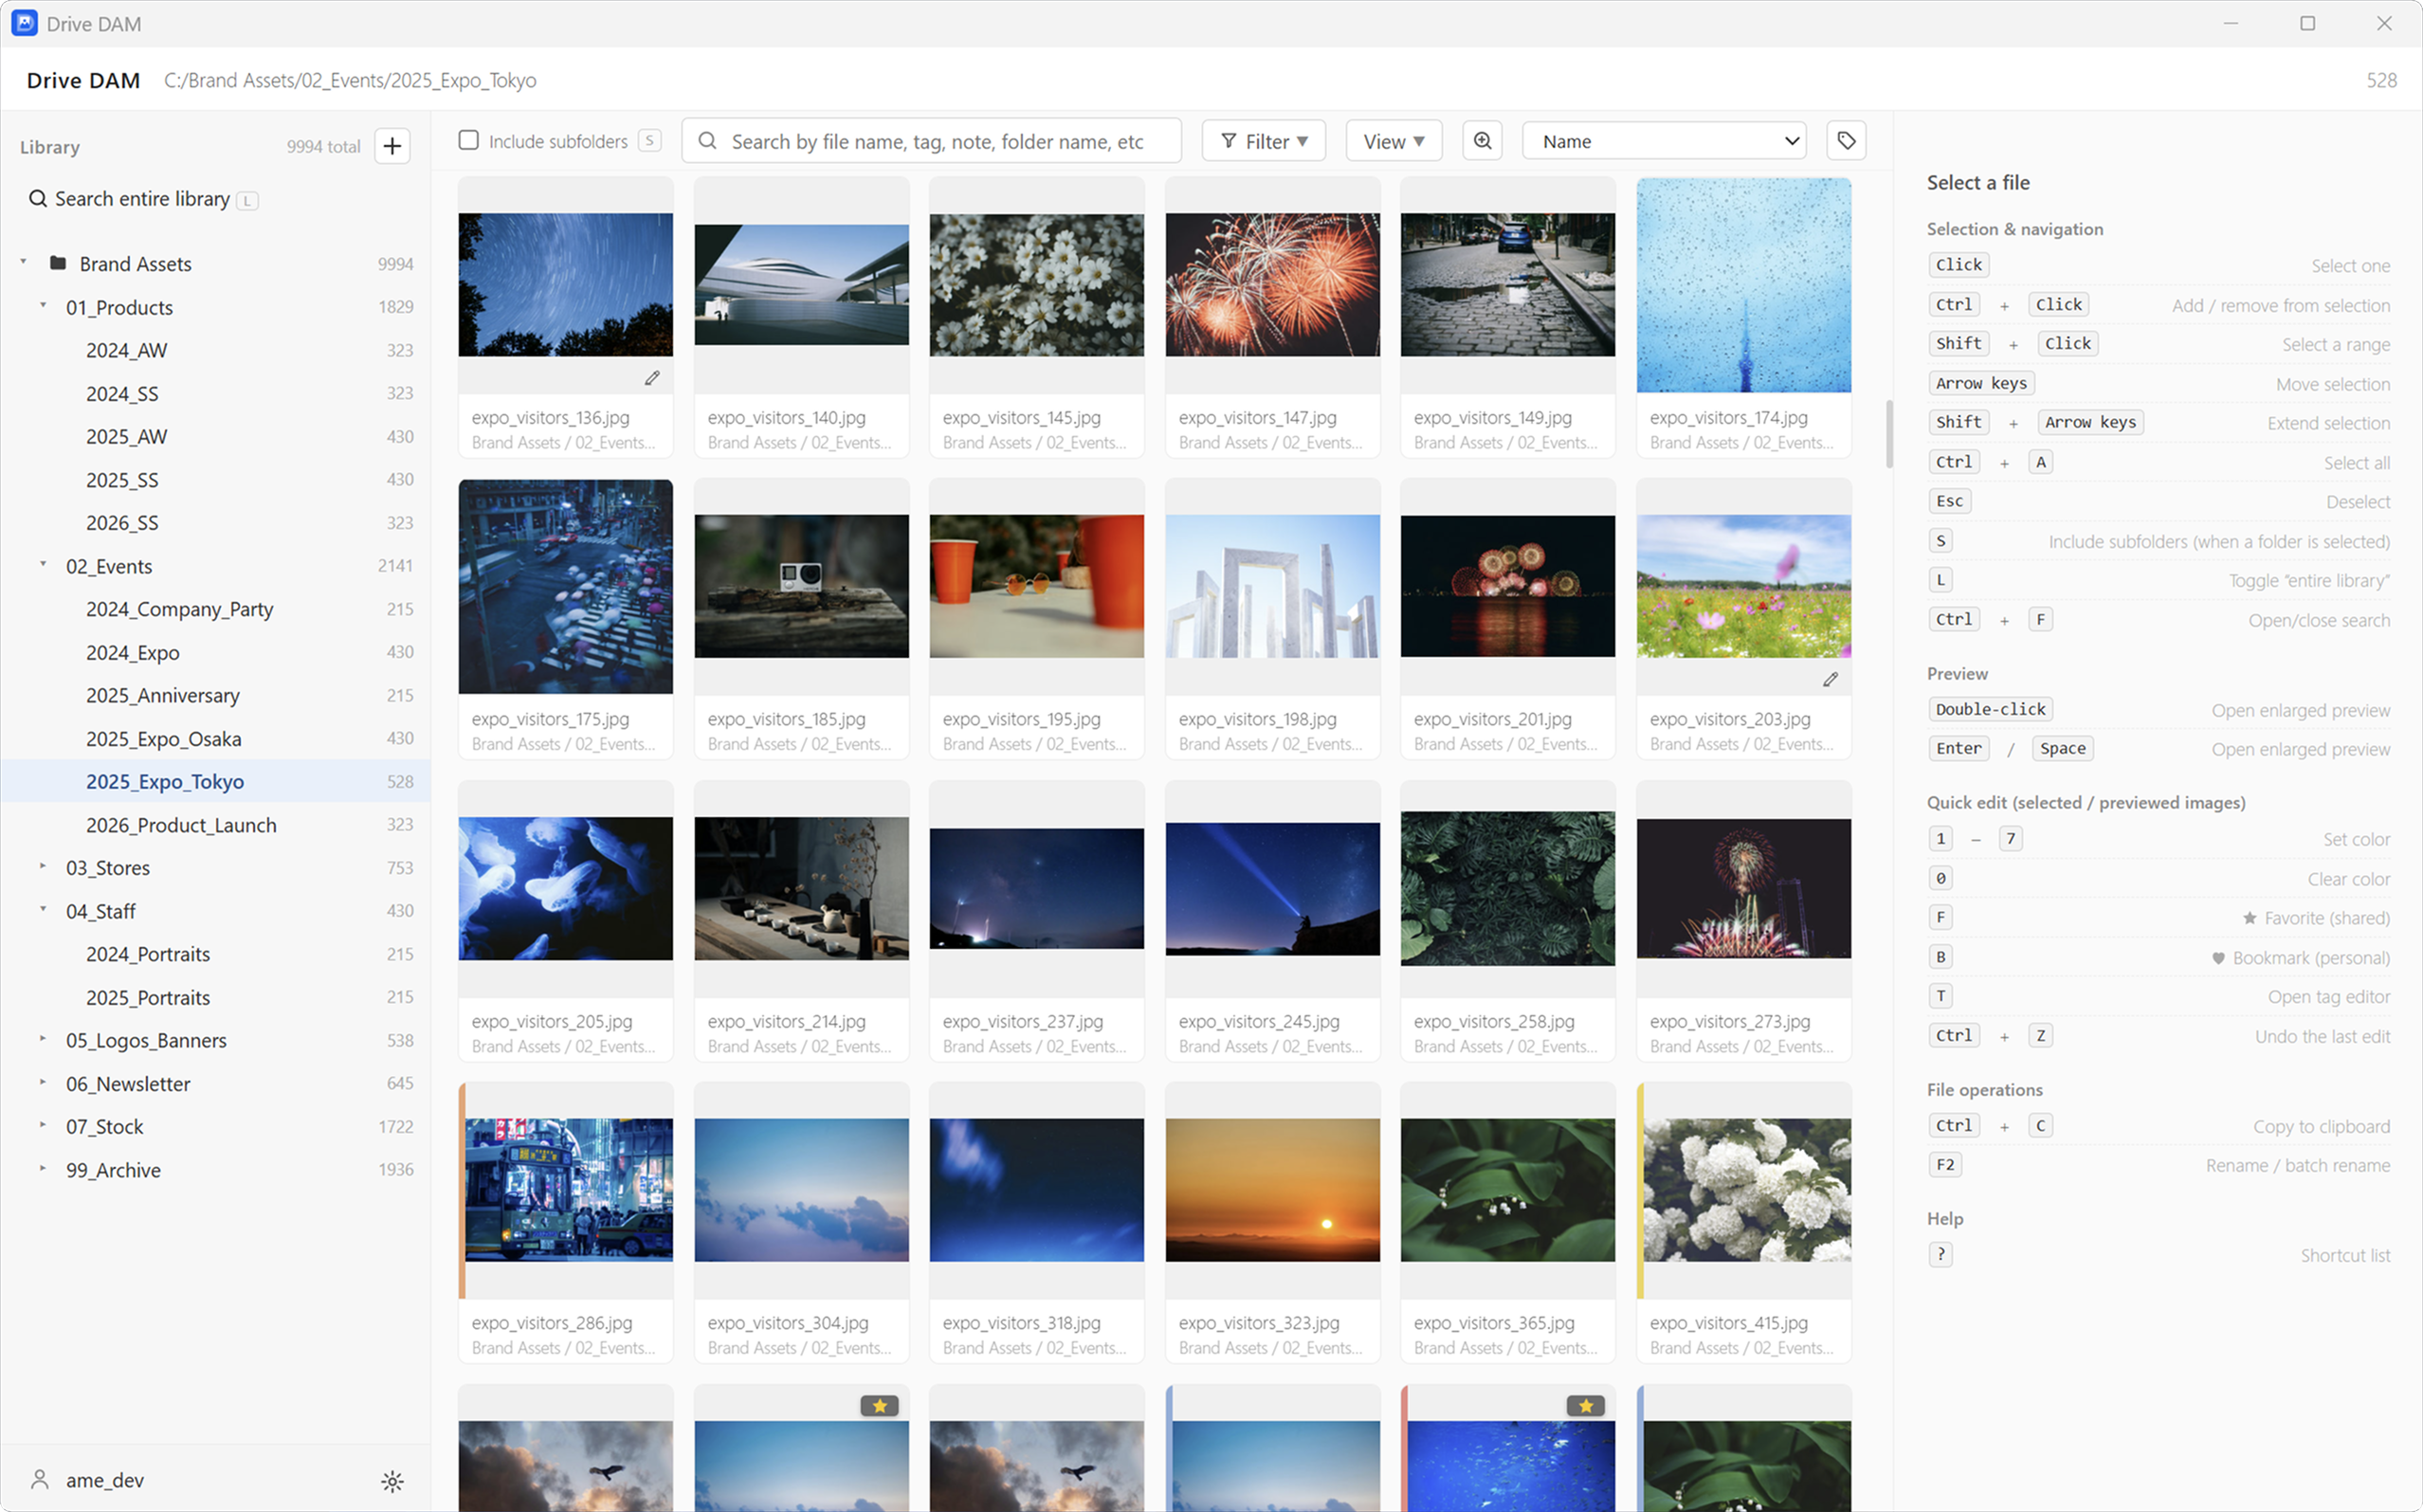Select the 2025_Anniversary folder
The height and width of the screenshot is (1512, 2423).
pyautogui.click(x=216, y=695)
